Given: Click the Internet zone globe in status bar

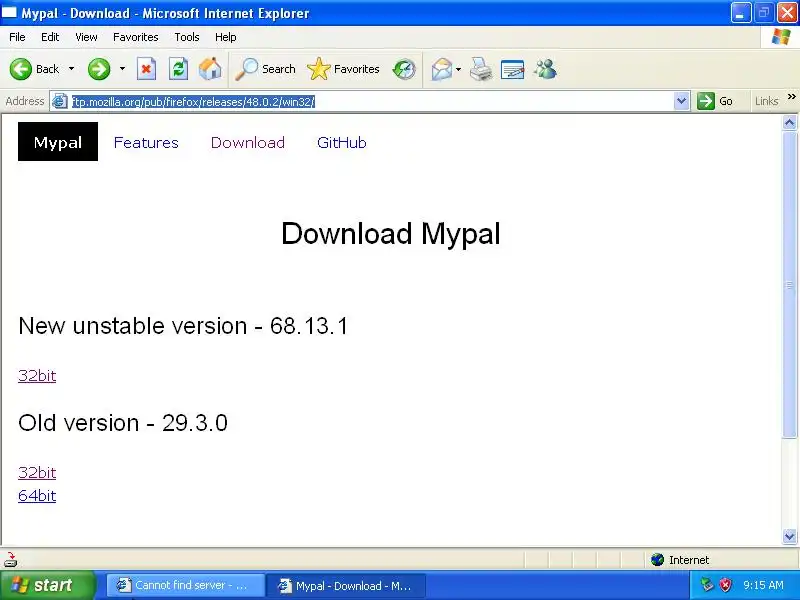Looking at the screenshot, I should pyautogui.click(x=657, y=560).
